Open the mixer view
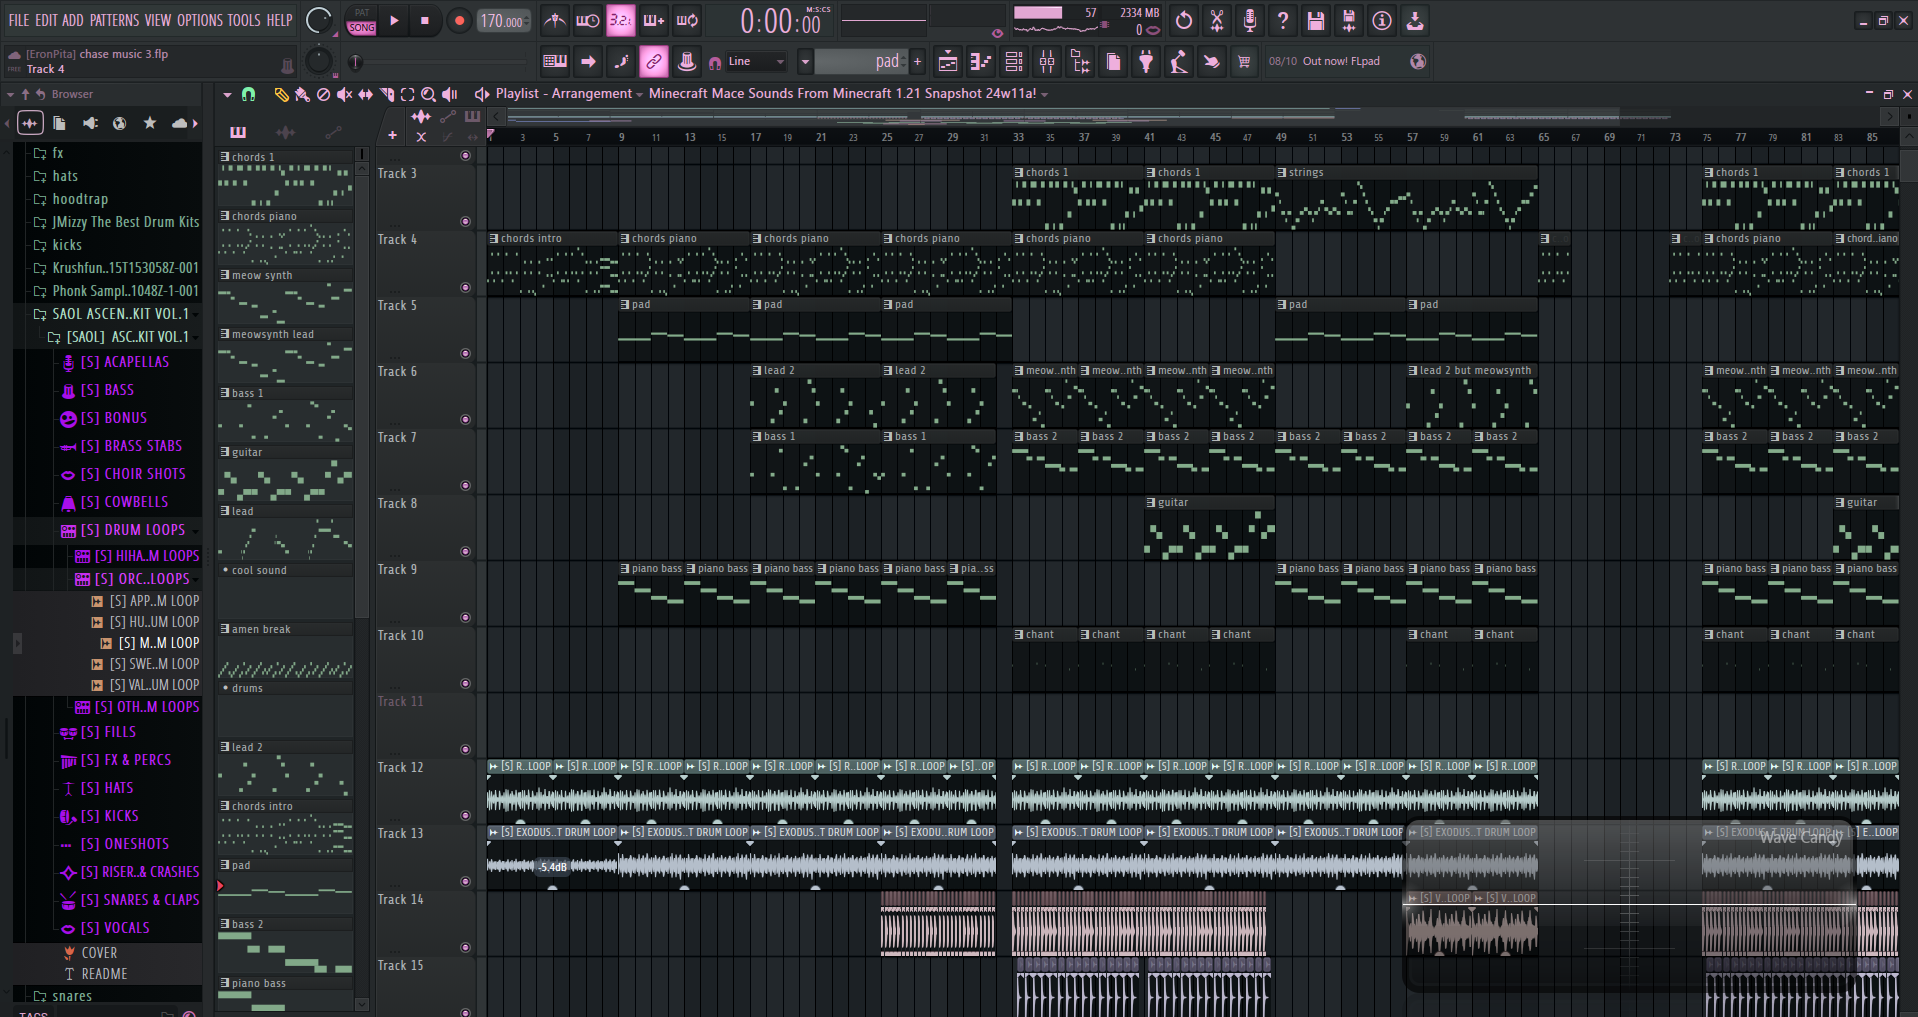This screenshot has height=1017, width=1918. pyautogui.click(x=1047, y=62)
